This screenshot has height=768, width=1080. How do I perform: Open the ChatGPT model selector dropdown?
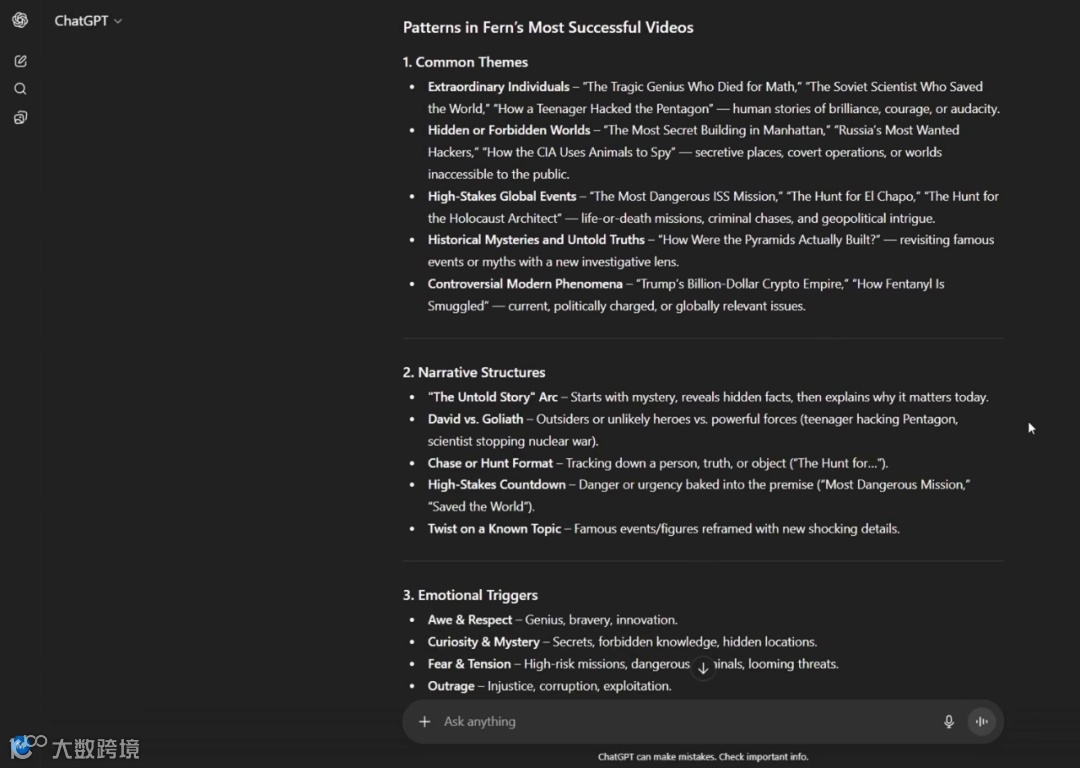pos(88,21)
